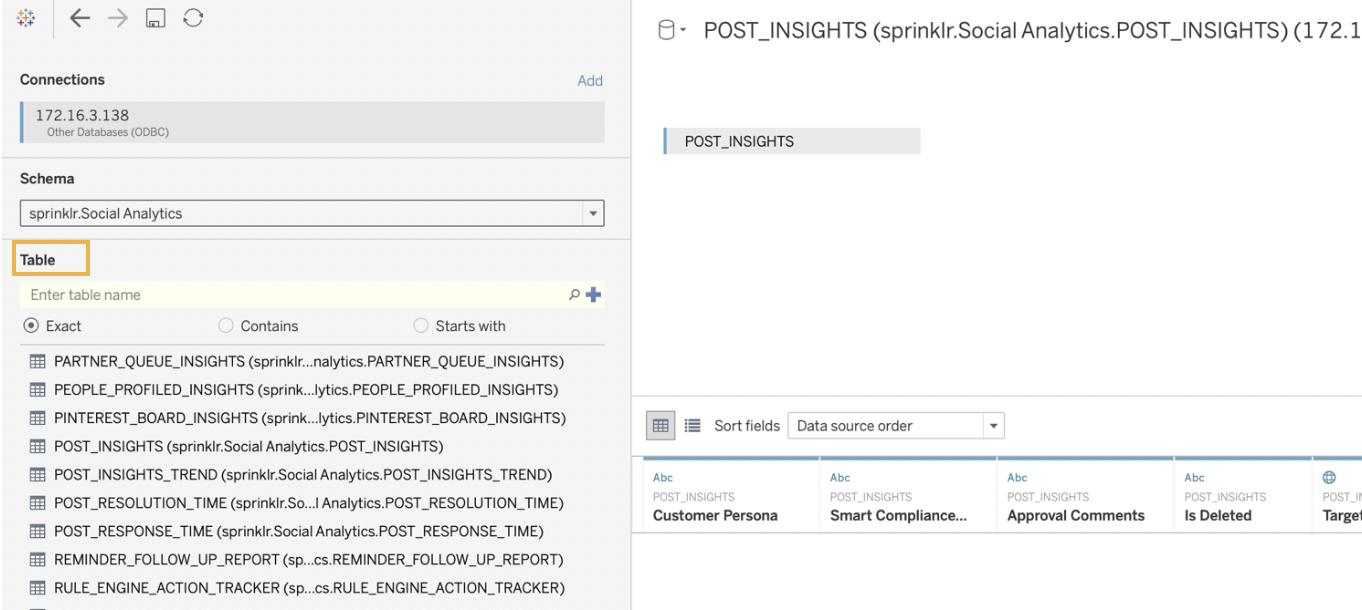Click Abc type icon above Smart Compliance
This screenshot has height=610, width=1362.
(x=840, y=478)
